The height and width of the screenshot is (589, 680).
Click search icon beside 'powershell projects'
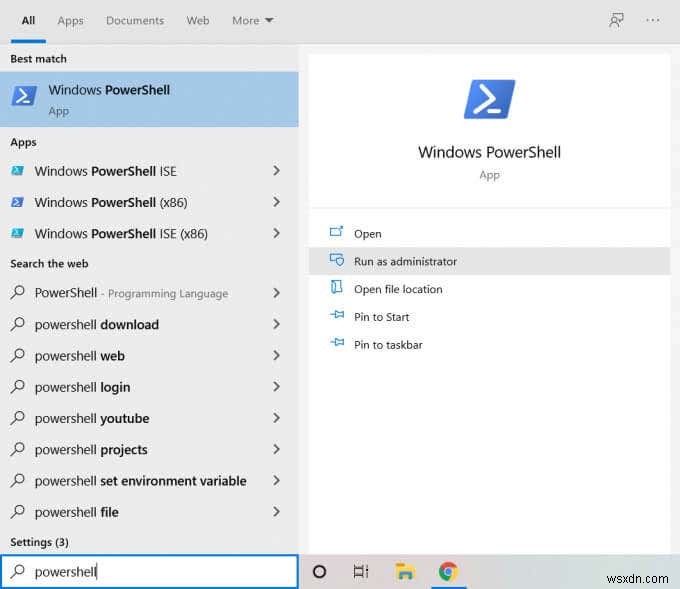[17, 449]
